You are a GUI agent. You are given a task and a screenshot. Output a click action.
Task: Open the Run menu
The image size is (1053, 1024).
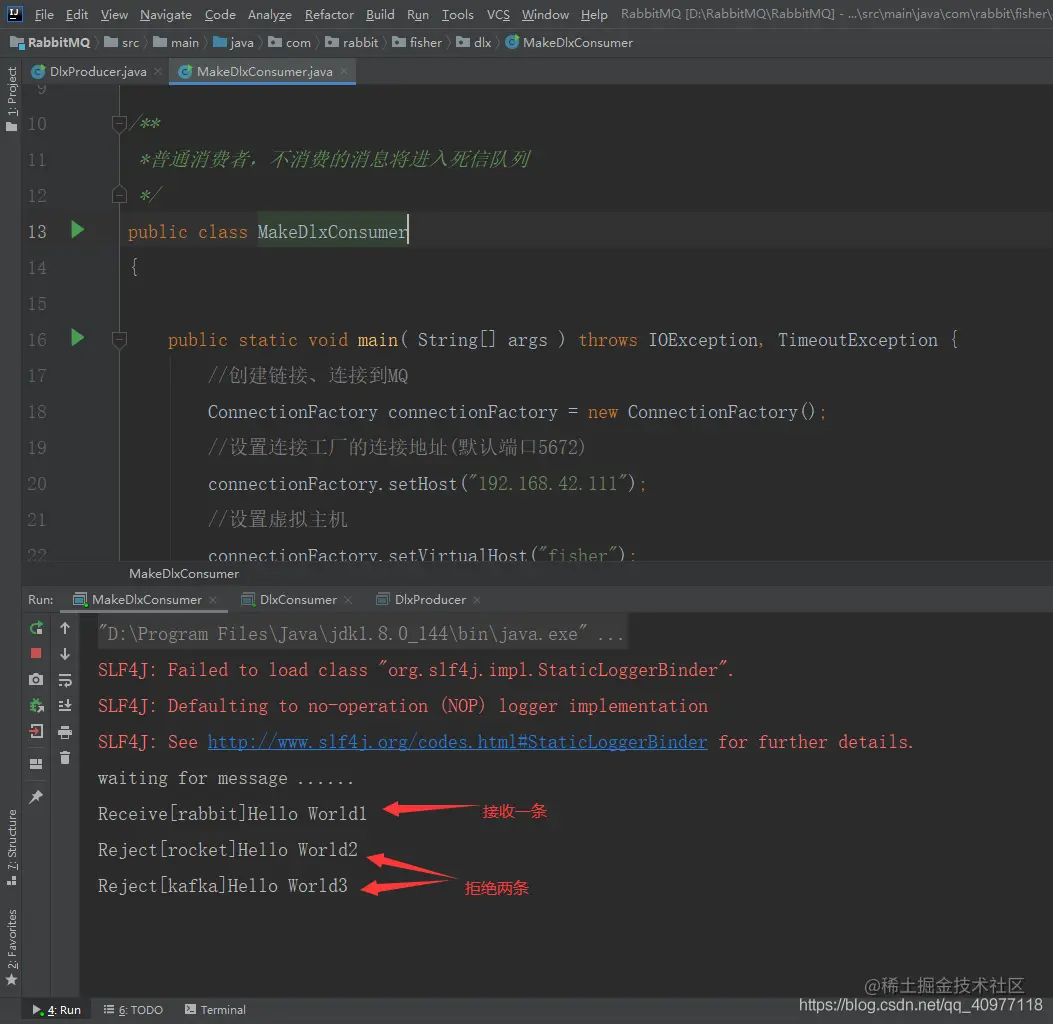click(x=418, y=14)
